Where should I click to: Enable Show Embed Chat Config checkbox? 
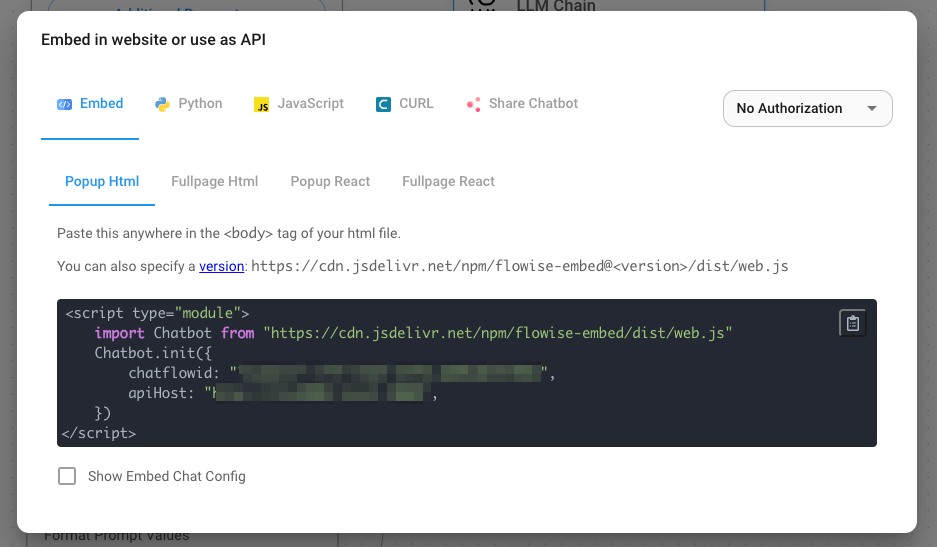pyautogui.click(x=67, y=476)
